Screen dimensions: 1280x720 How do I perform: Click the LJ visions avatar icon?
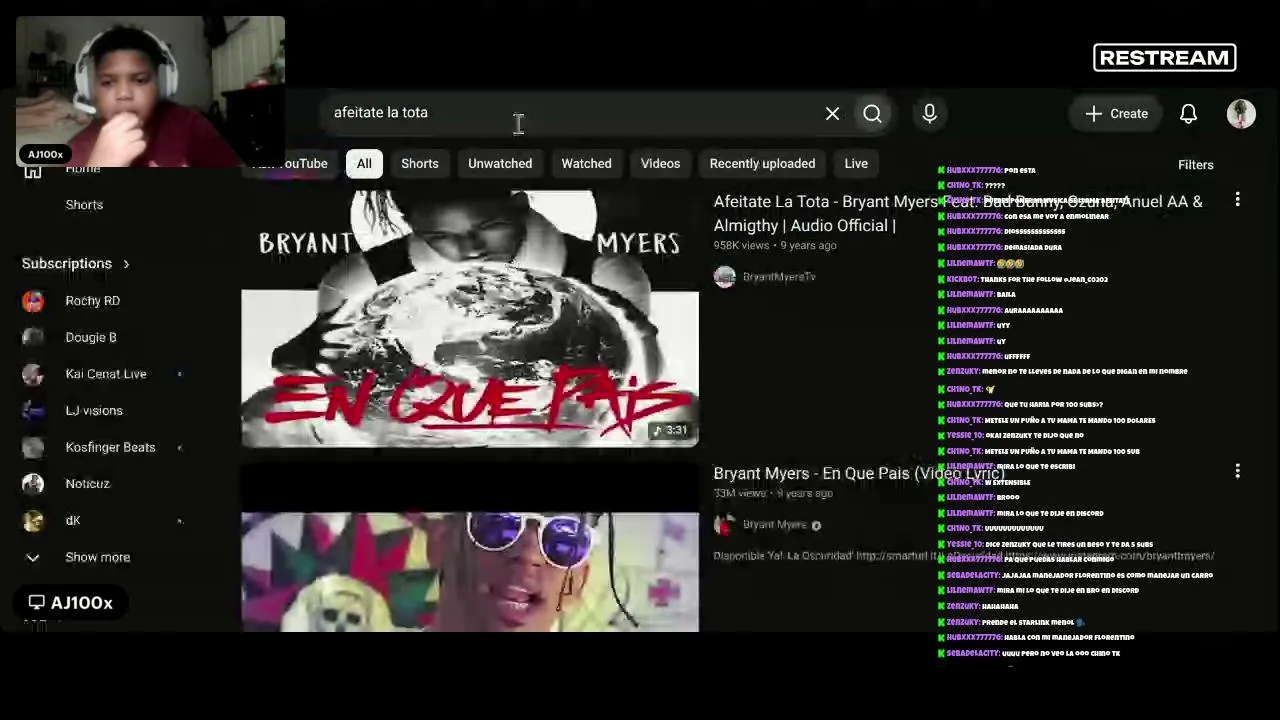pos(33,411)
